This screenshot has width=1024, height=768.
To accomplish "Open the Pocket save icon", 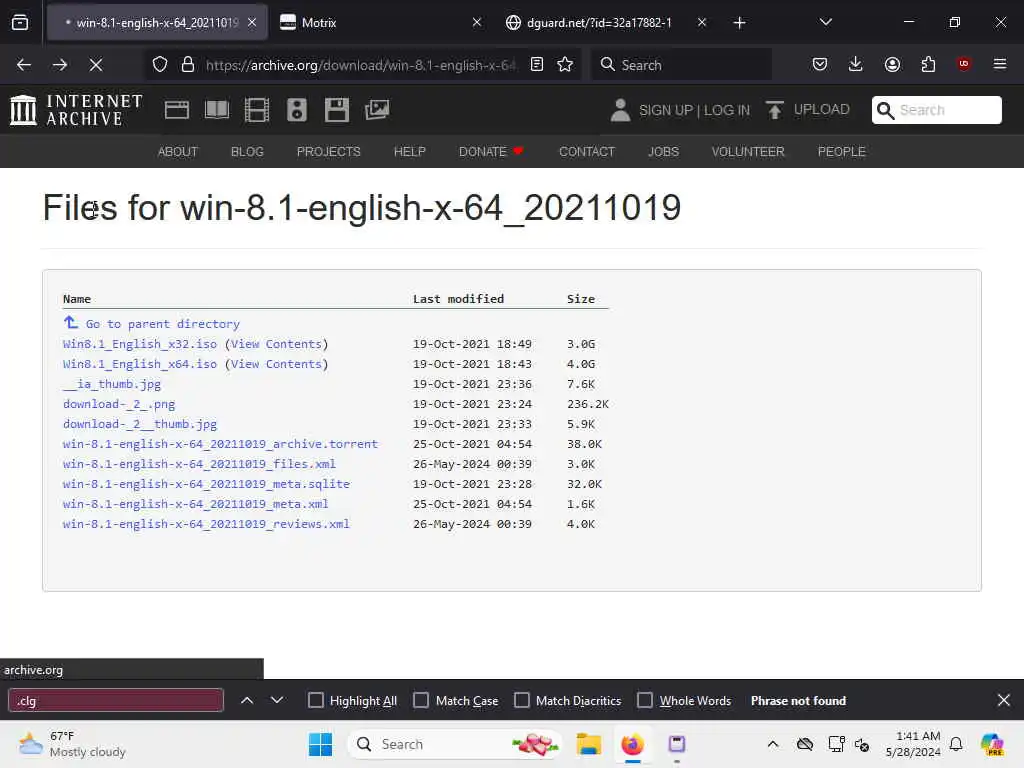I will [x=820, y=64].
